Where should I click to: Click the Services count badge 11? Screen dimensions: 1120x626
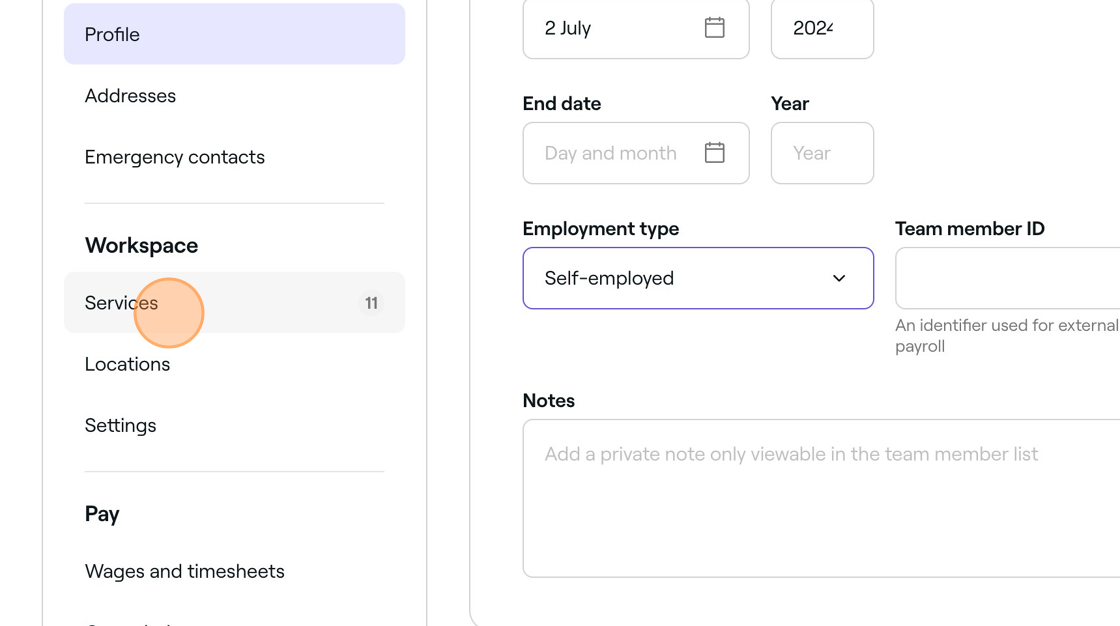[371, 303]
